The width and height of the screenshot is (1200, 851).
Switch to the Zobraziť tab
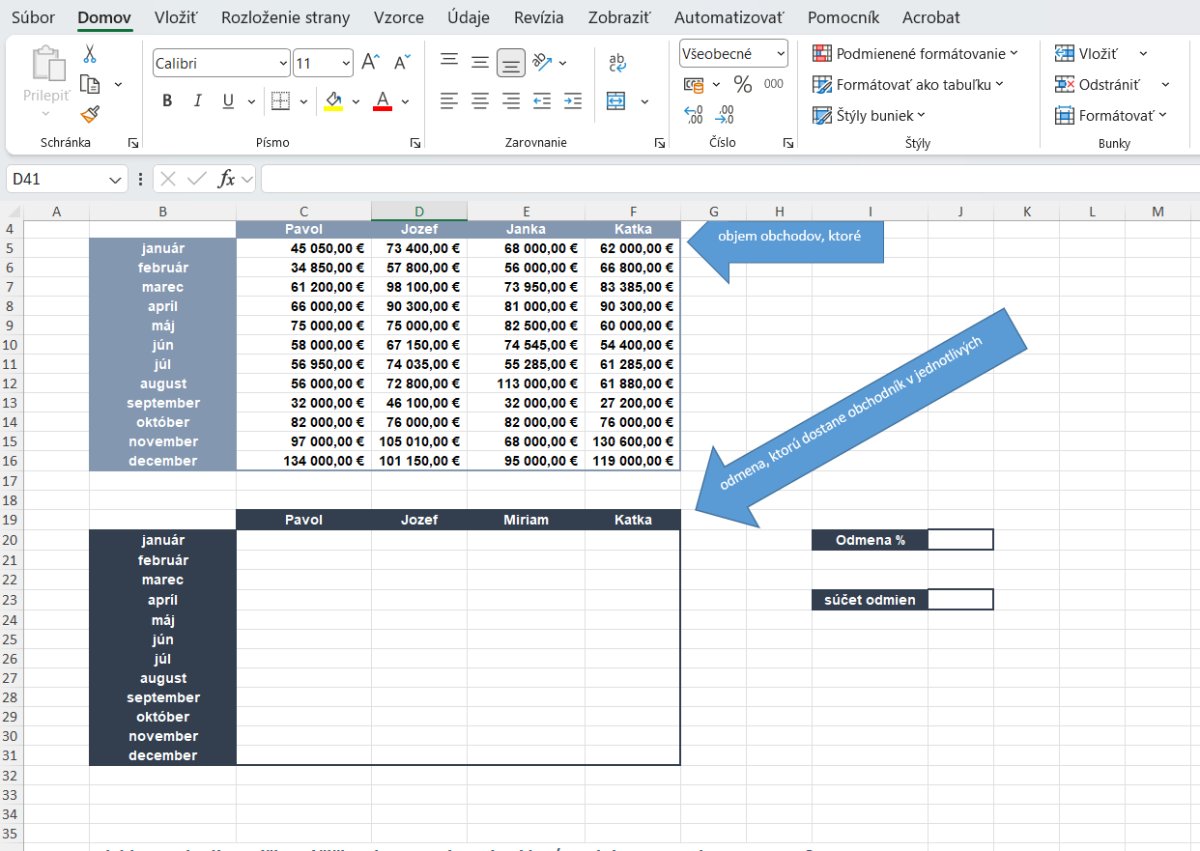[619, 17]
